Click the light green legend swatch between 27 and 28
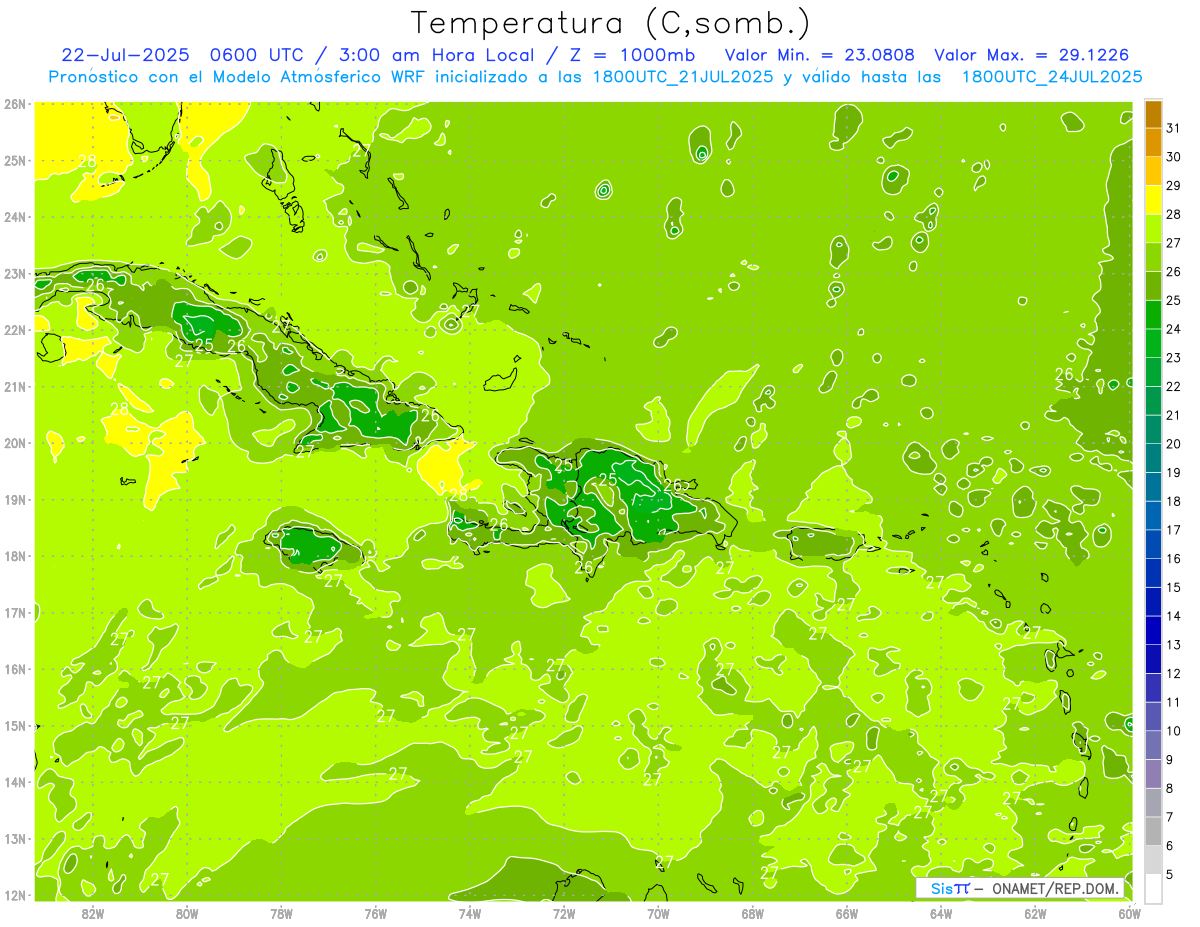 point(1153,229)
